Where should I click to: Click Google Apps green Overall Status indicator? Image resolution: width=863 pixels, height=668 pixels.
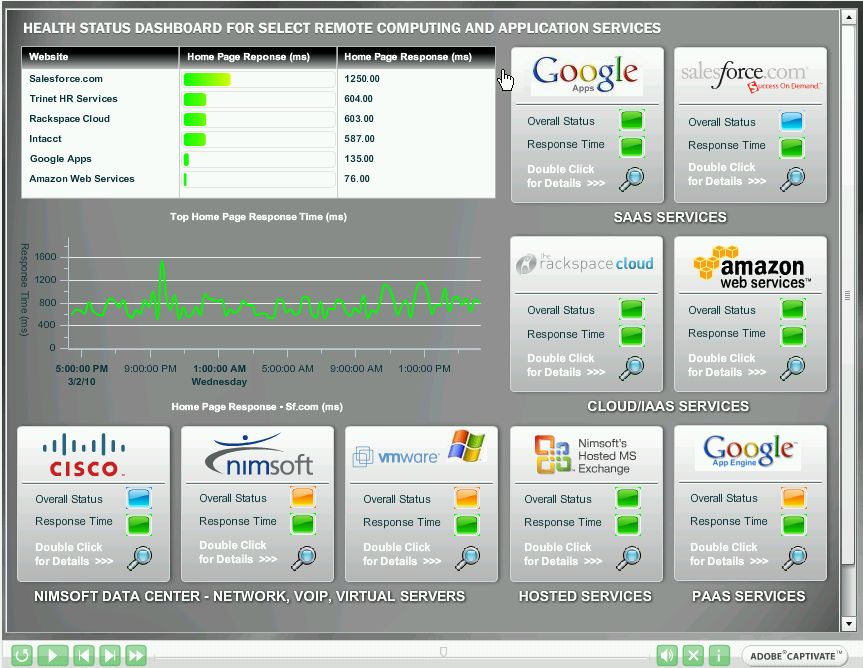pos(632,121)
